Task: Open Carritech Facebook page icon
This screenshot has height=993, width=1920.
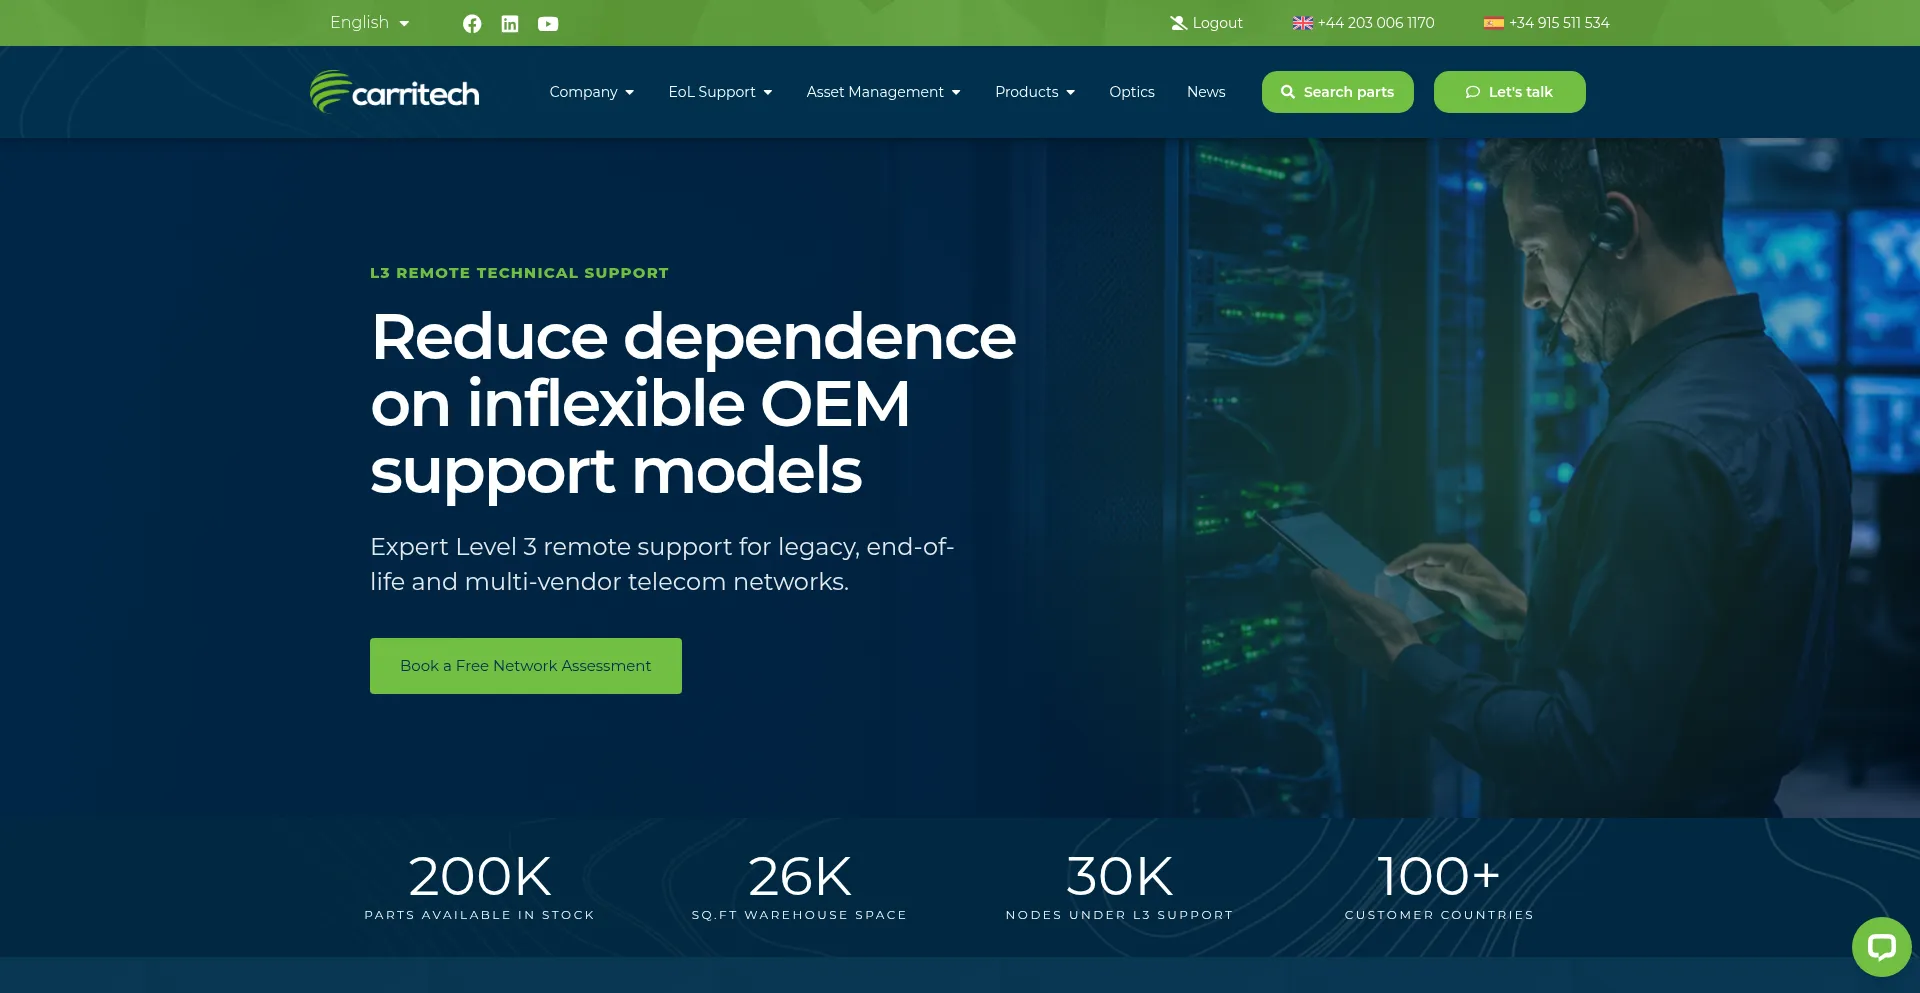Action: point(472,24)
